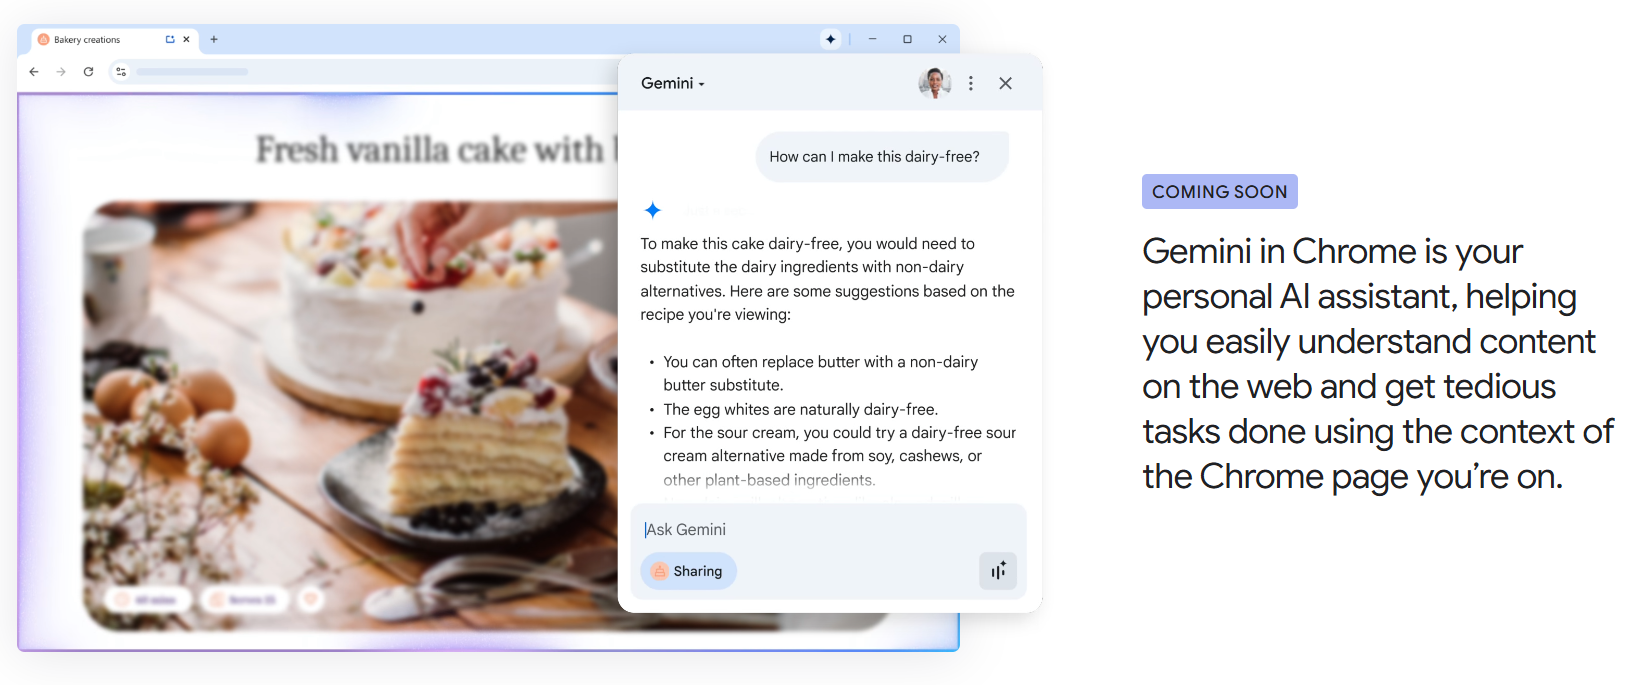1639x685 pixels.
Task: Click the vanilla cake photo
Action: (x=350, y=415)
